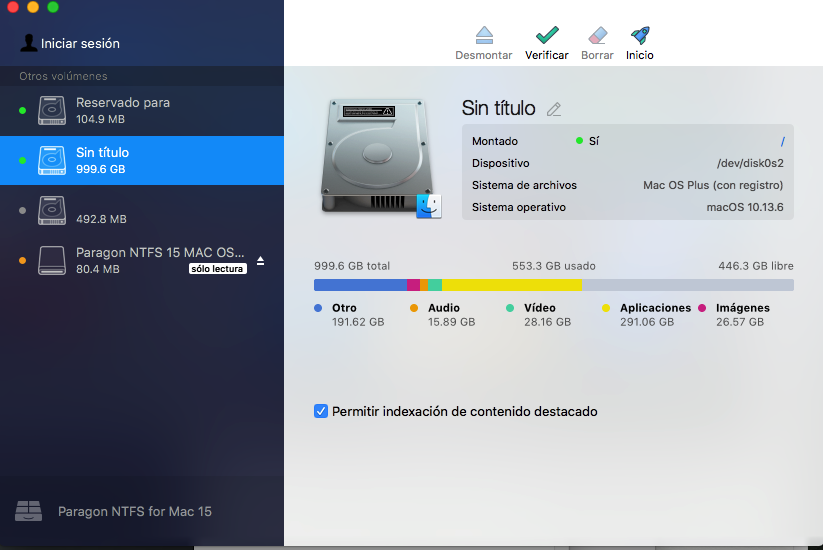Close the window with the red button
The width and height of the screenshot is (823, 550).
pos(13,6)
